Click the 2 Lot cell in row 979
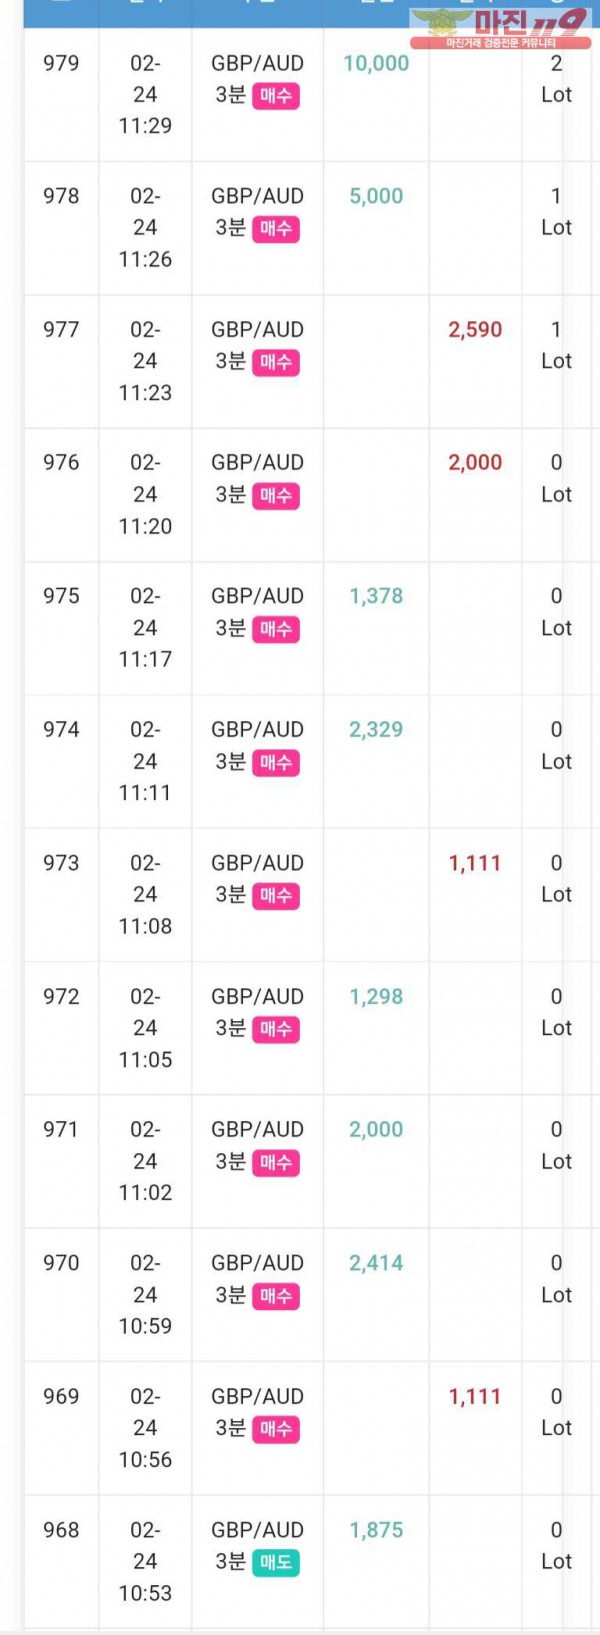 556,79
